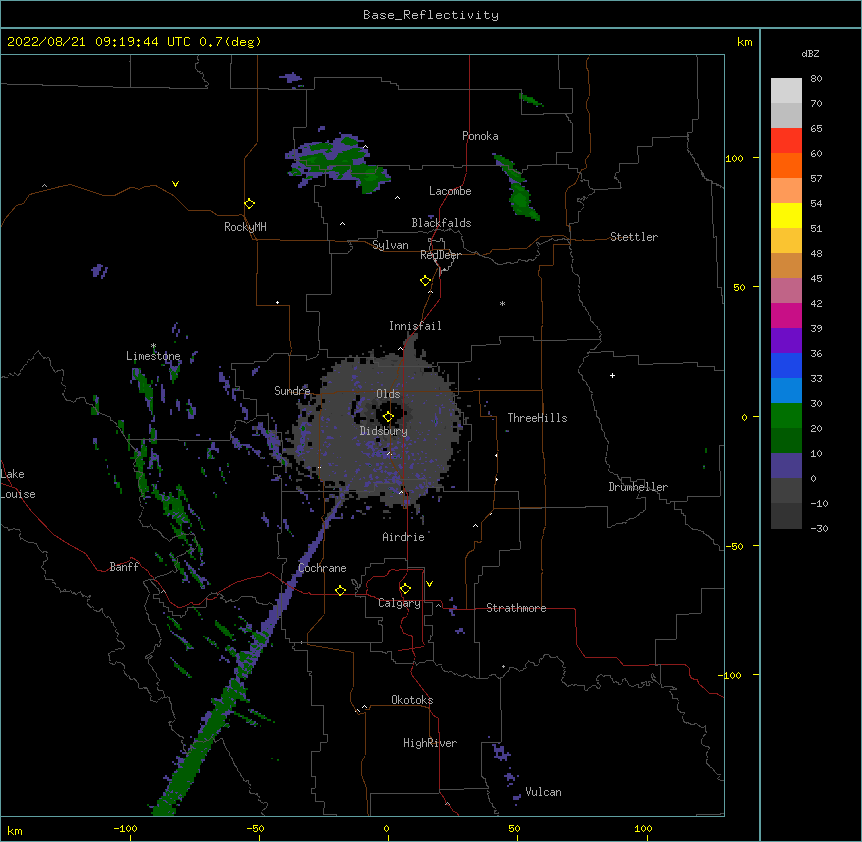The width and height of the screenshot is (862, 842).
Task: Click the Limestone label
Action: pos(153,356)
